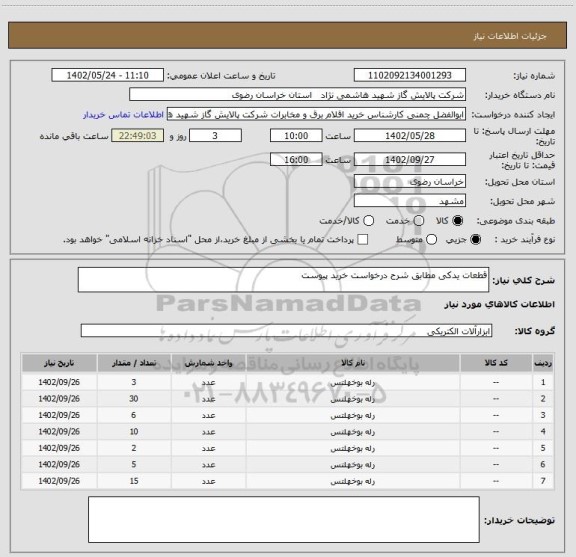Click the نام کالا column header
Image resolution: width=576 pixels, height=557 pixels.
click(353, 363)
